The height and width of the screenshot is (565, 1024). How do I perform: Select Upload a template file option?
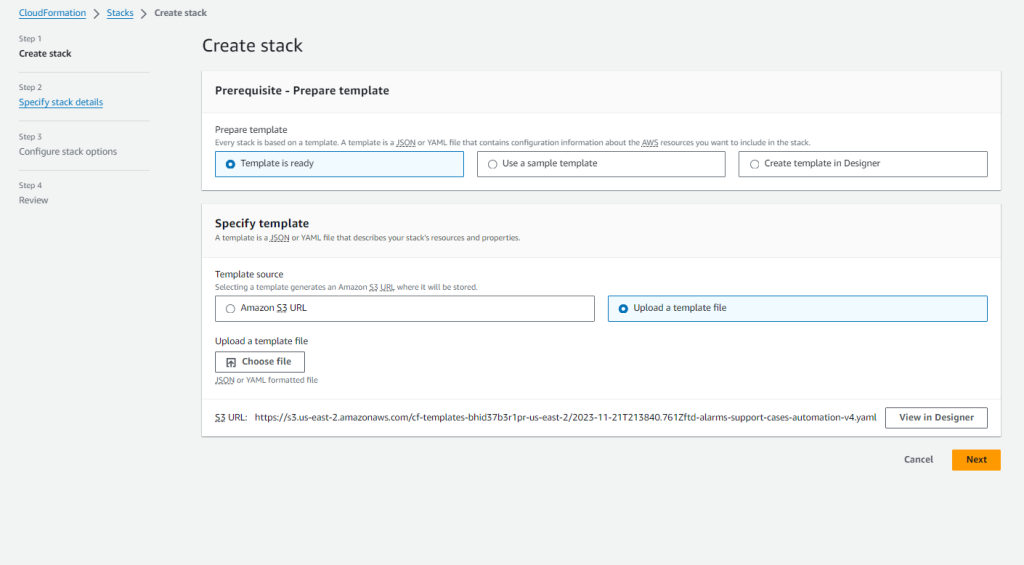click(x=797, y=308)
